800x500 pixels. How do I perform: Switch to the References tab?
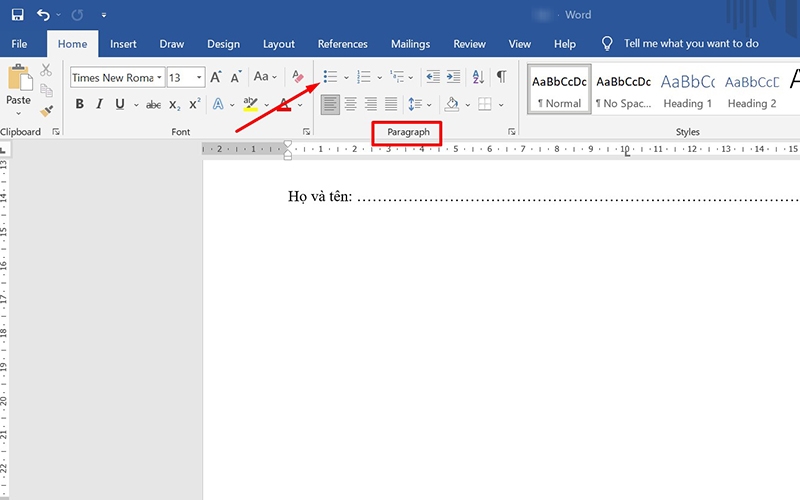342,44
